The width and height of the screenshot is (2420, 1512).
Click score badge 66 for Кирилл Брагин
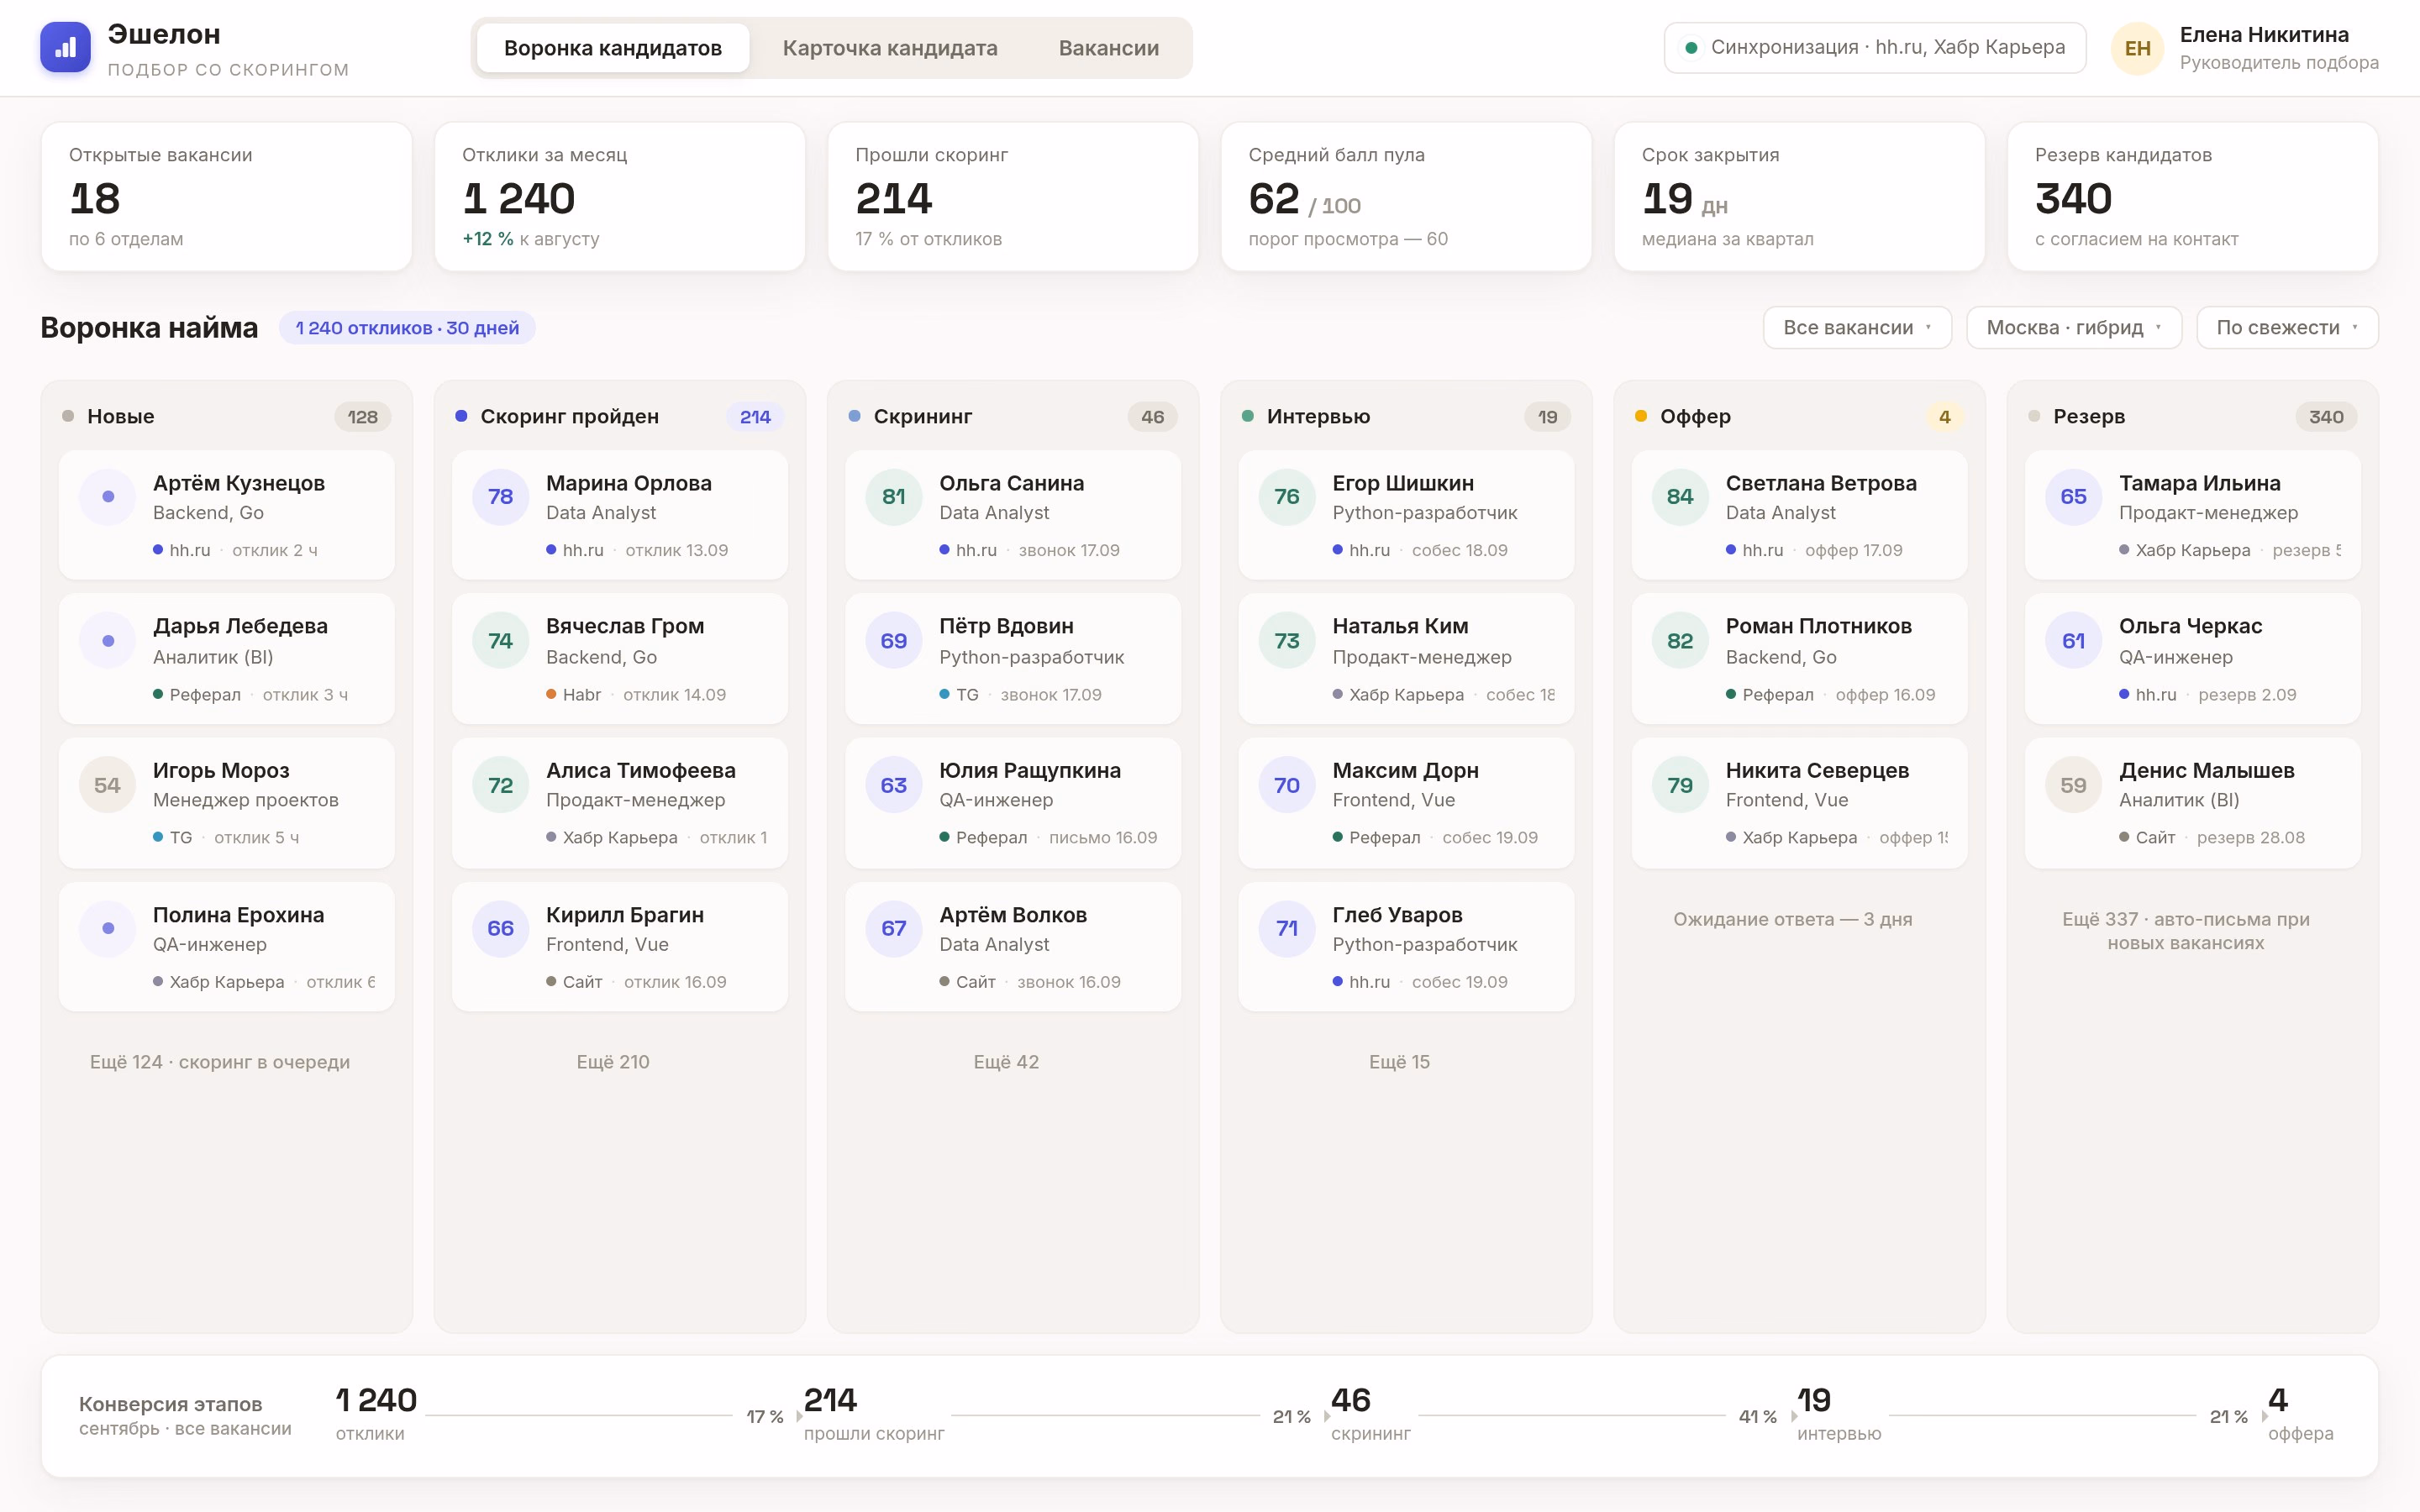point(500,929)
